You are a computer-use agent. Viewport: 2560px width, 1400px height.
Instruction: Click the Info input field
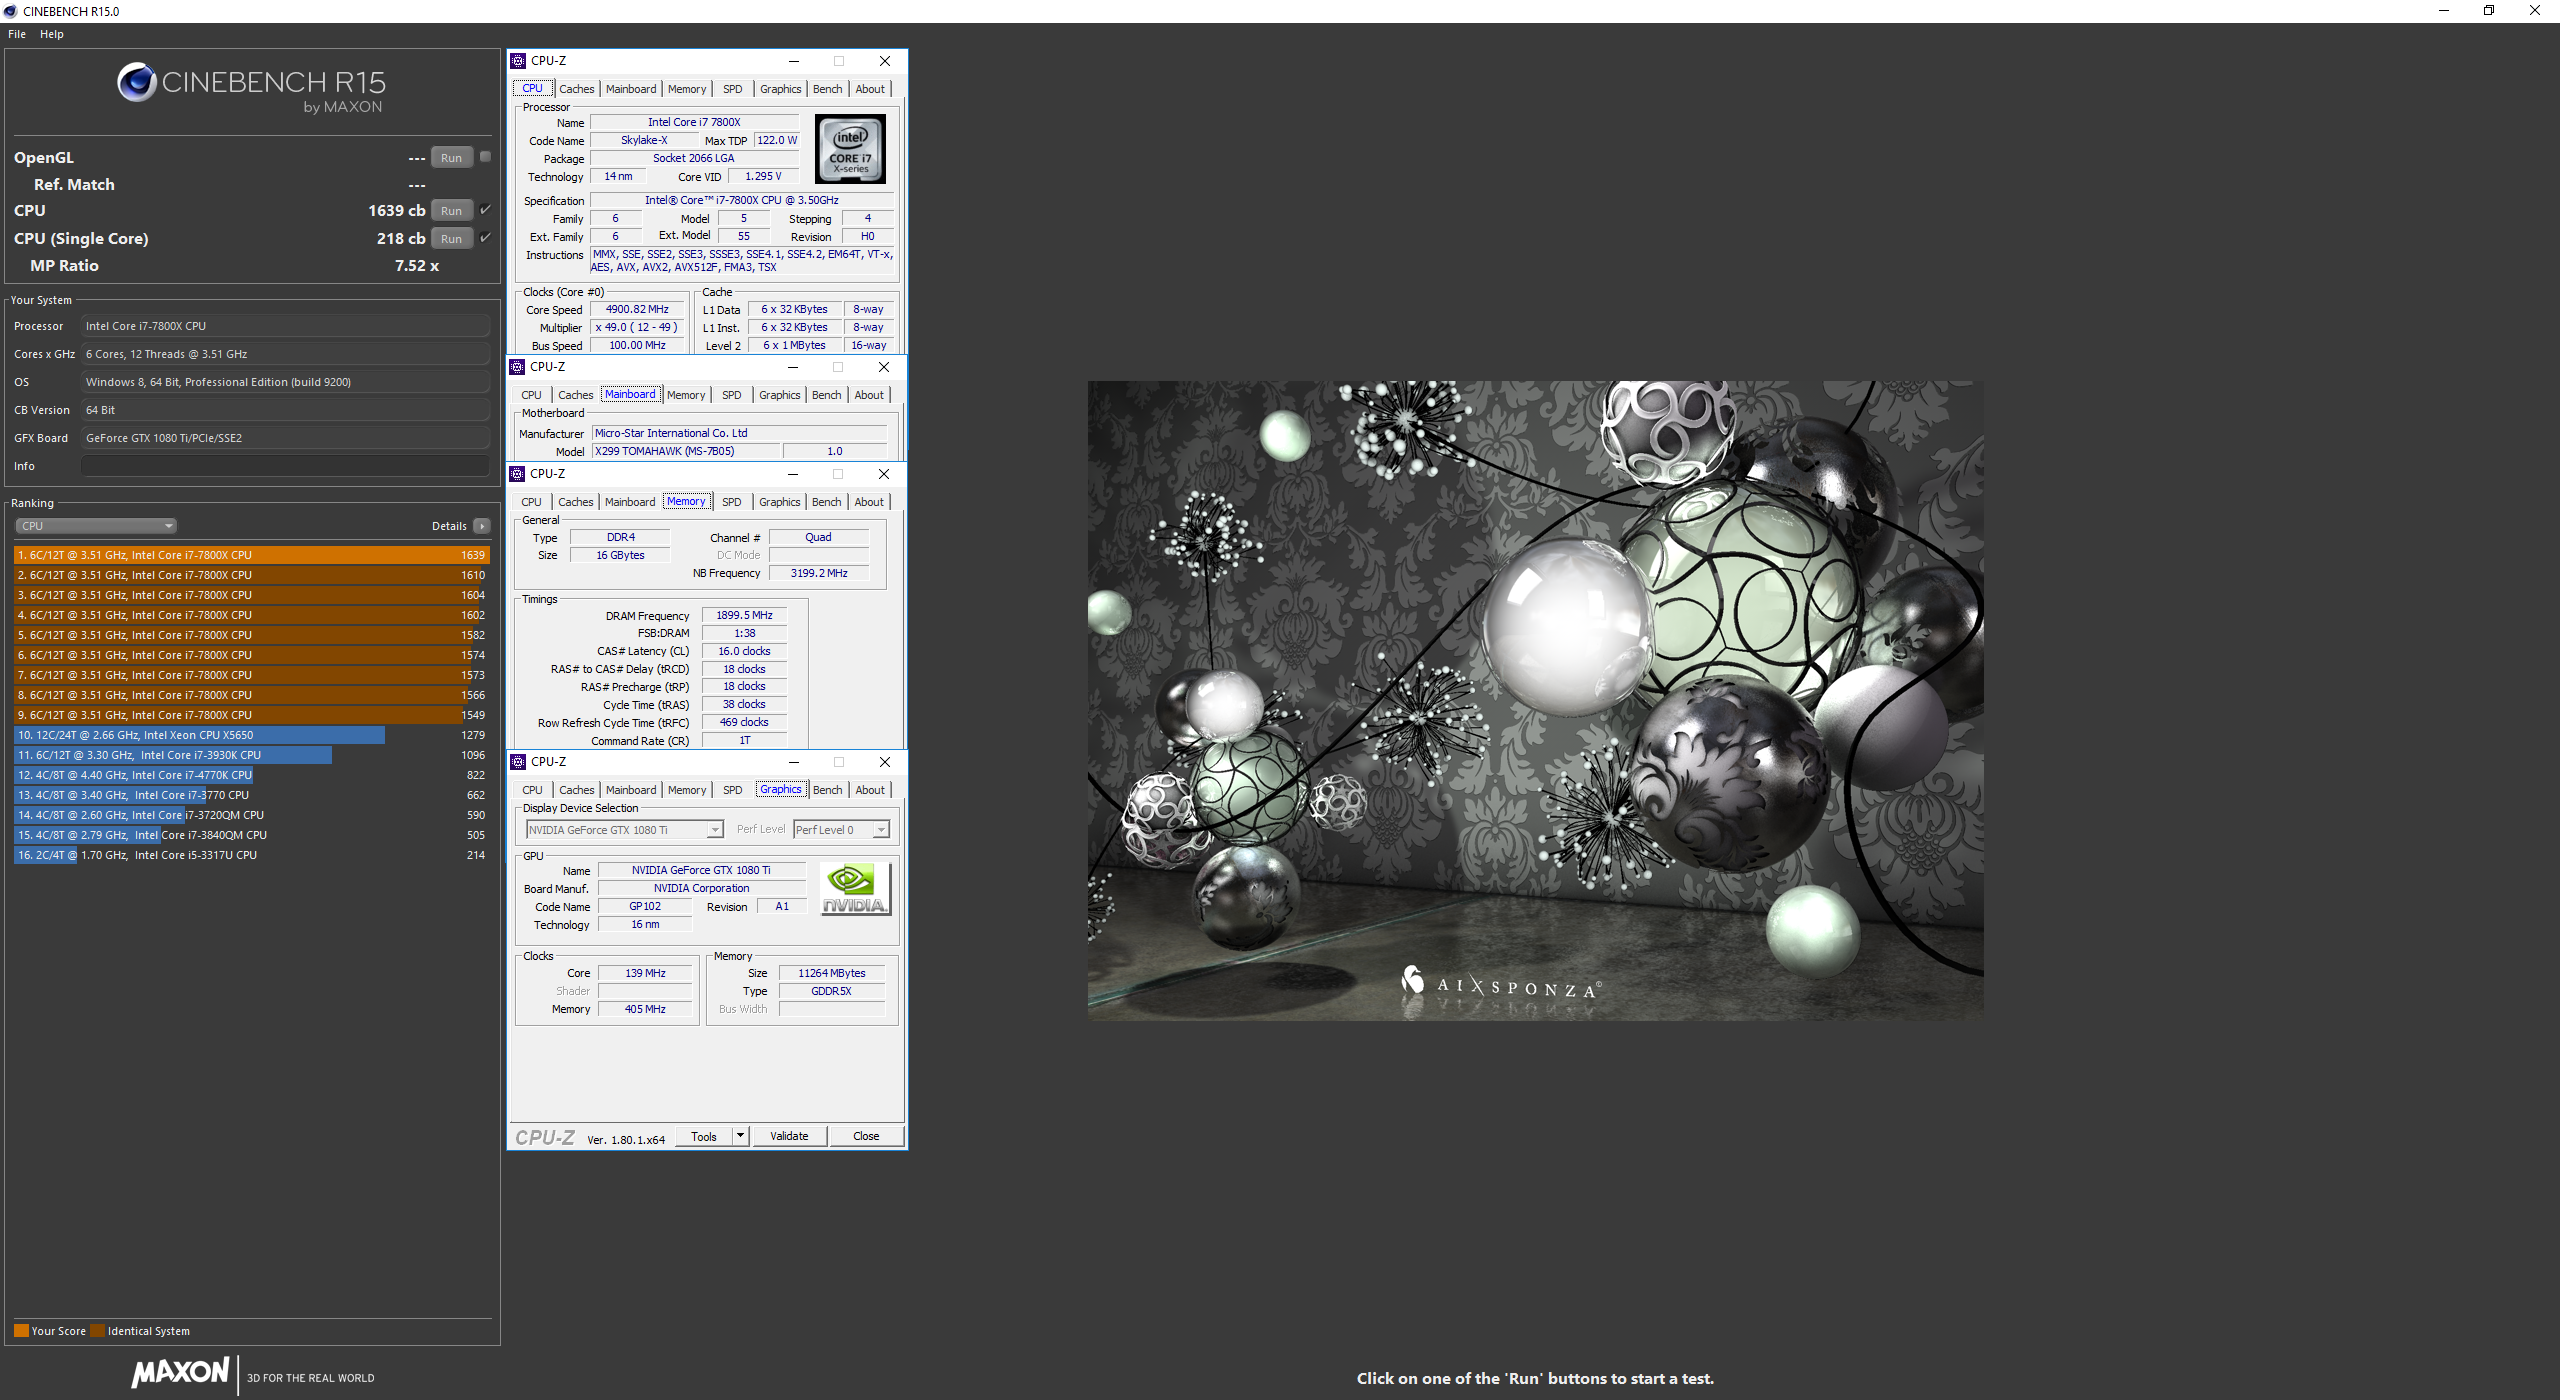[286, 466]
